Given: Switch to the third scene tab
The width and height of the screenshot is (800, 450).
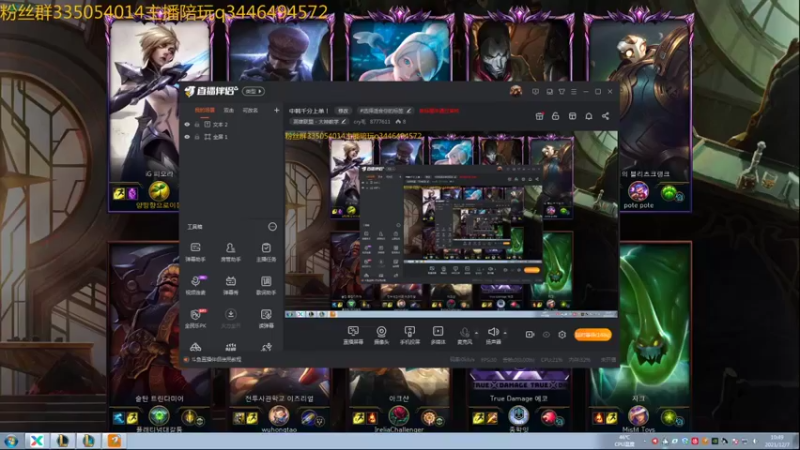Looking at the screenshot, I should tap(250, 110).
